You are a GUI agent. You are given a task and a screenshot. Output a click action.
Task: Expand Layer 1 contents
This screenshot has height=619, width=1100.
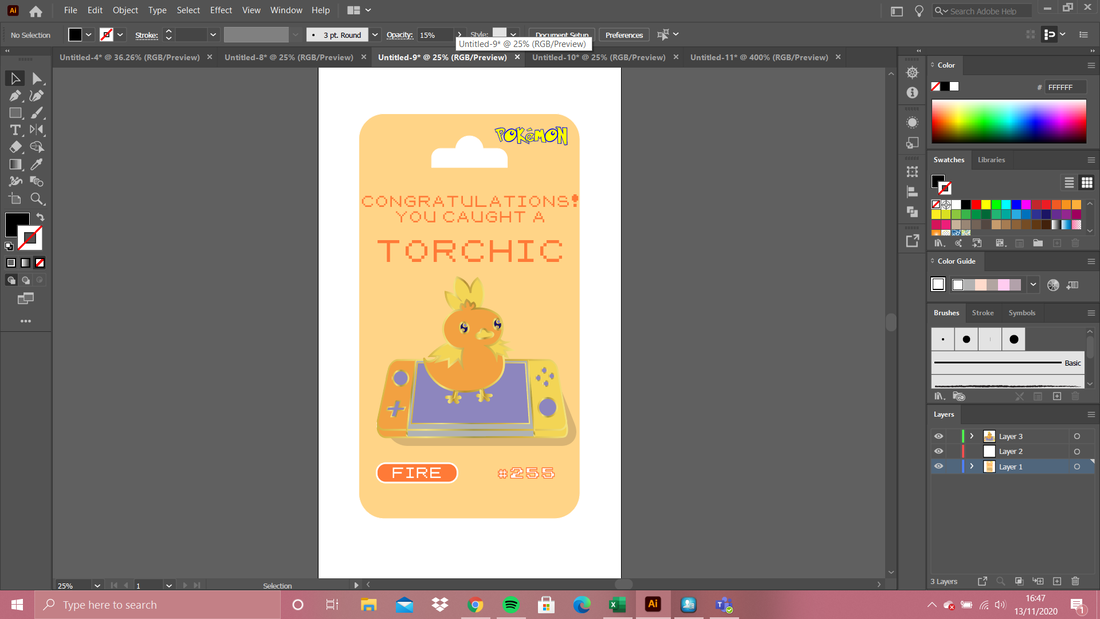pos(972,467)
